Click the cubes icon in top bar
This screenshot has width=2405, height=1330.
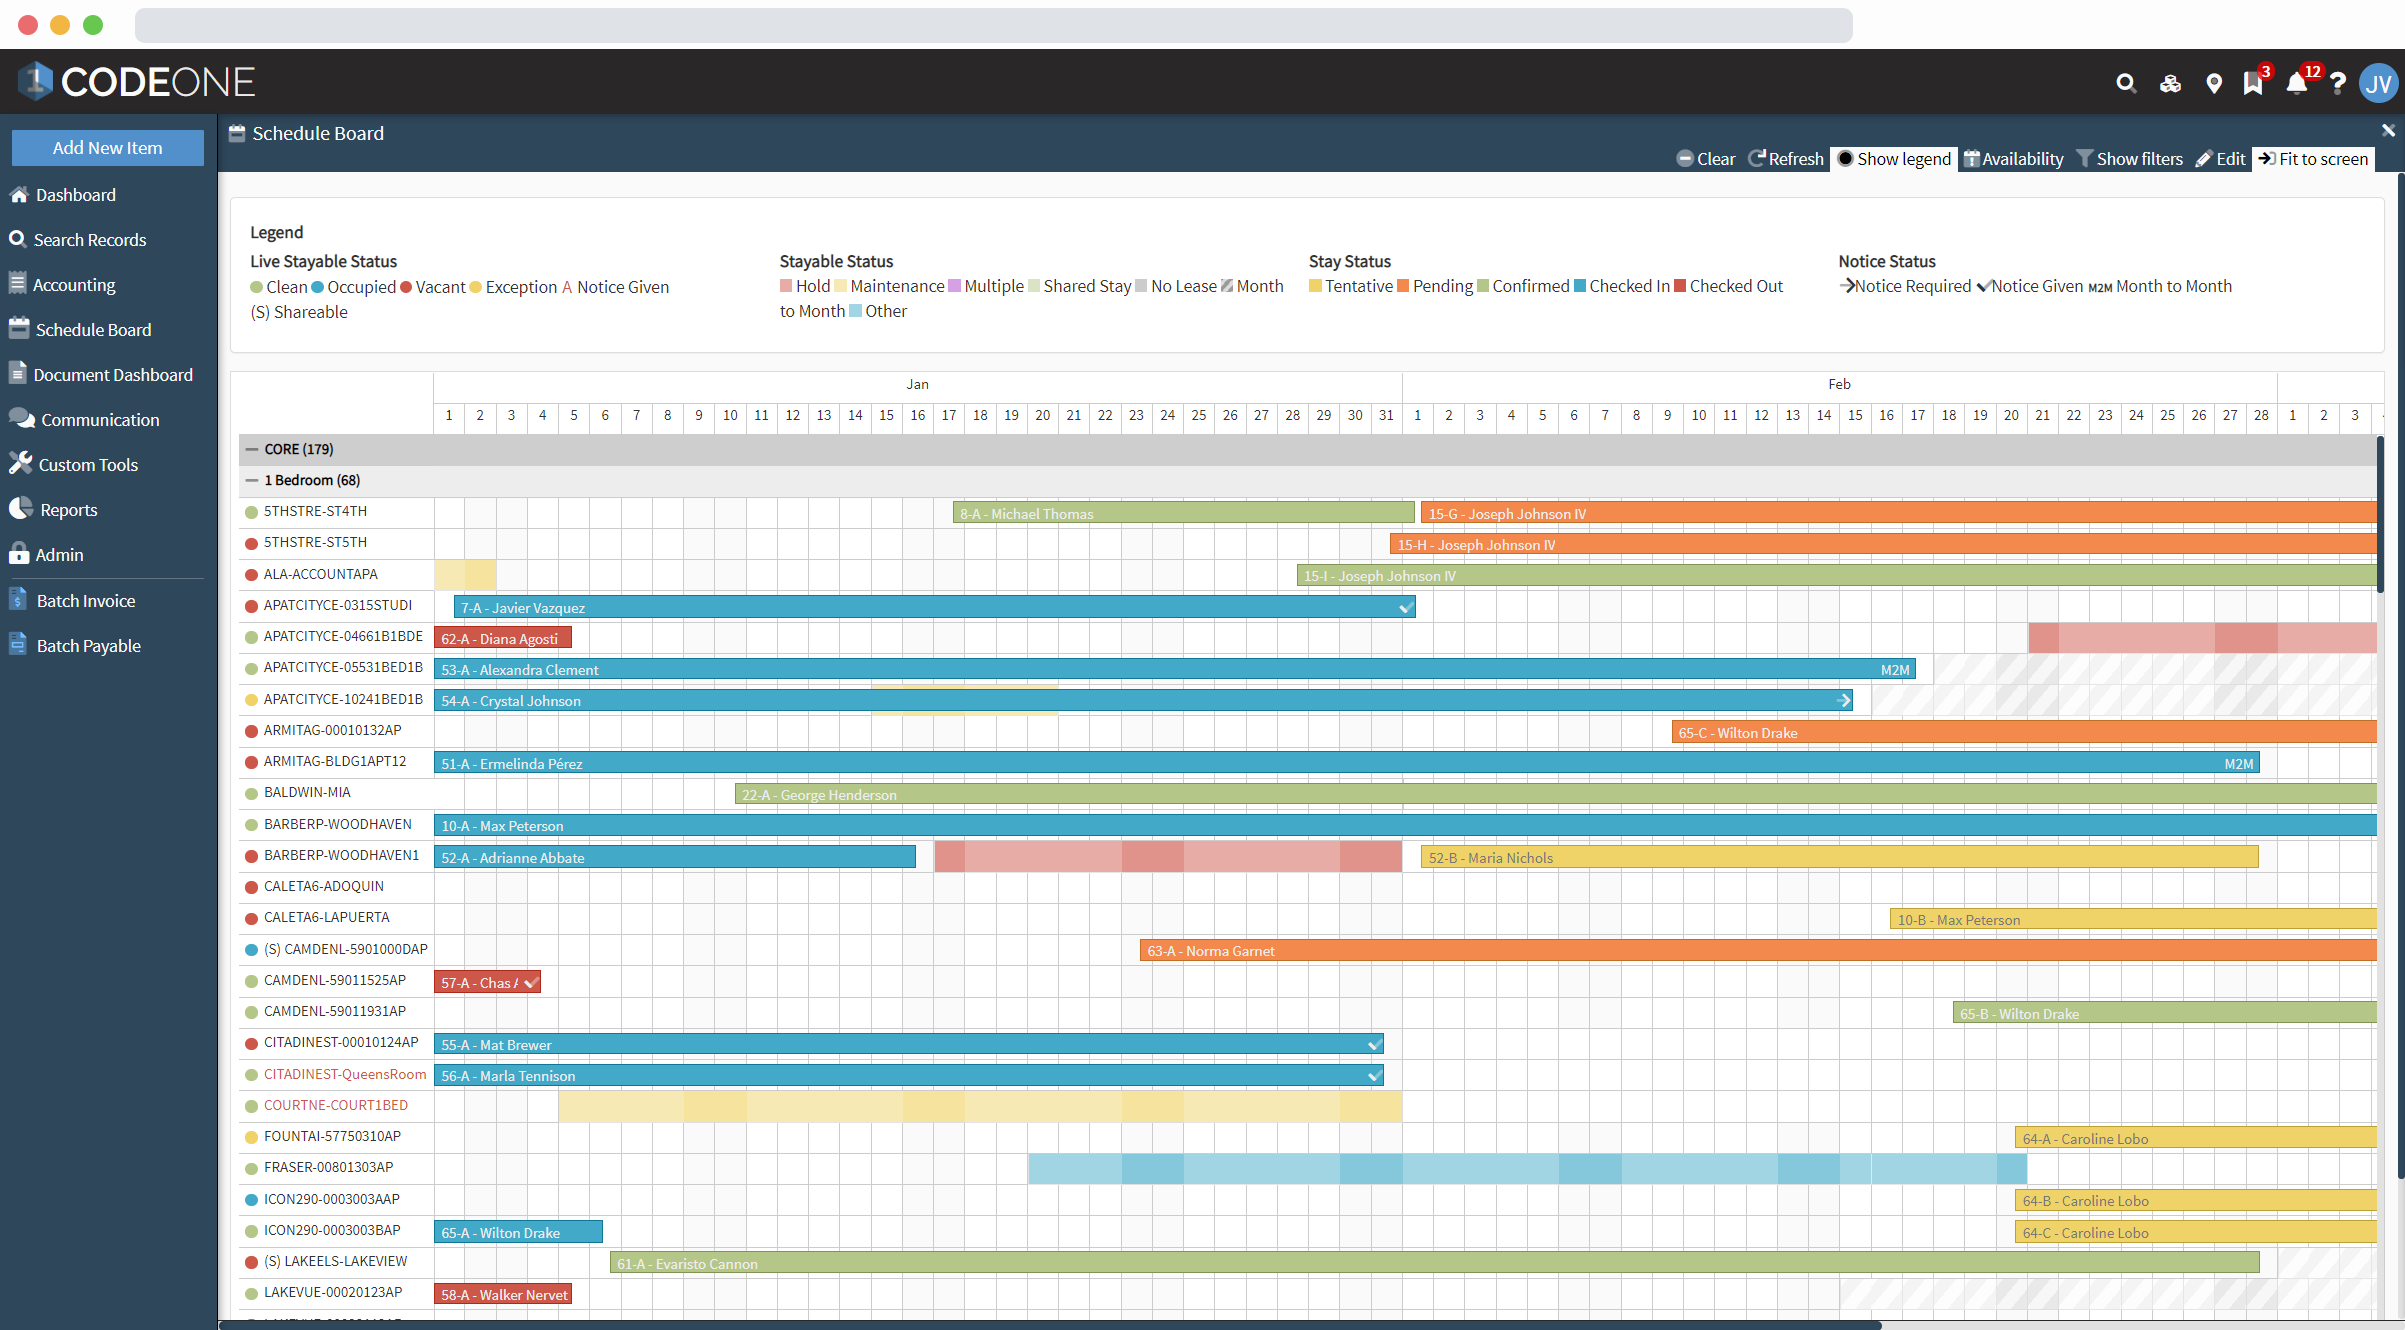click(x=2170, y=83)
